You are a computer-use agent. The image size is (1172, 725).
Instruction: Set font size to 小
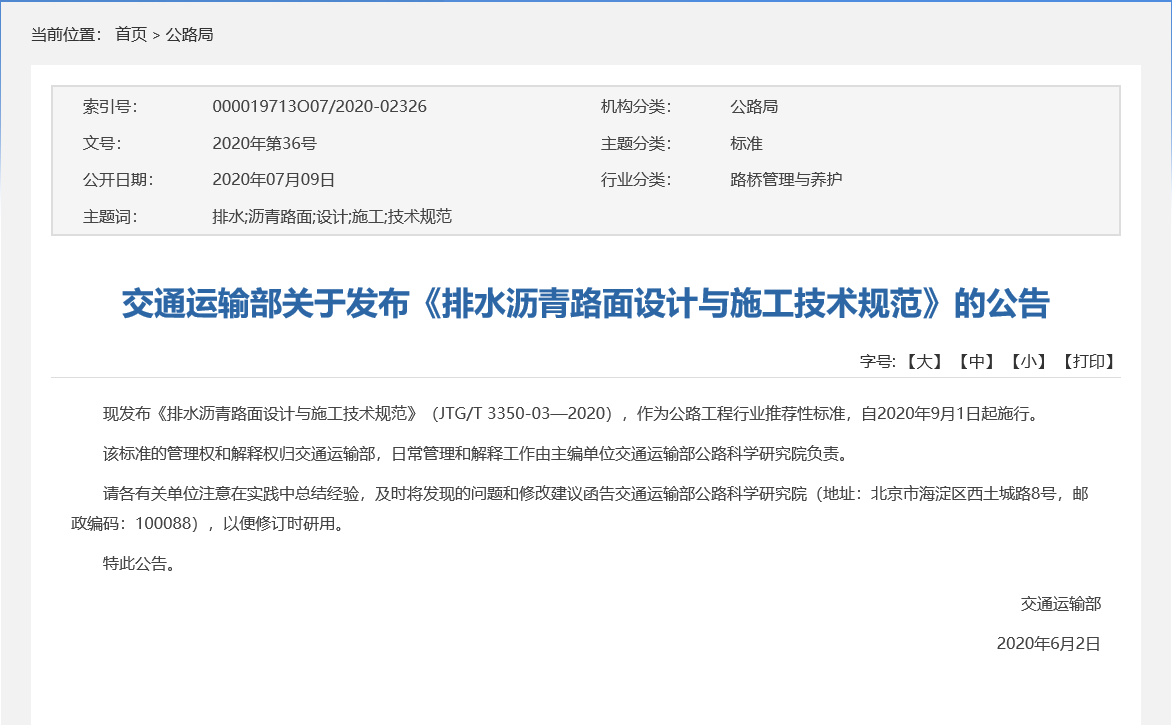(x=1028, y=362)
